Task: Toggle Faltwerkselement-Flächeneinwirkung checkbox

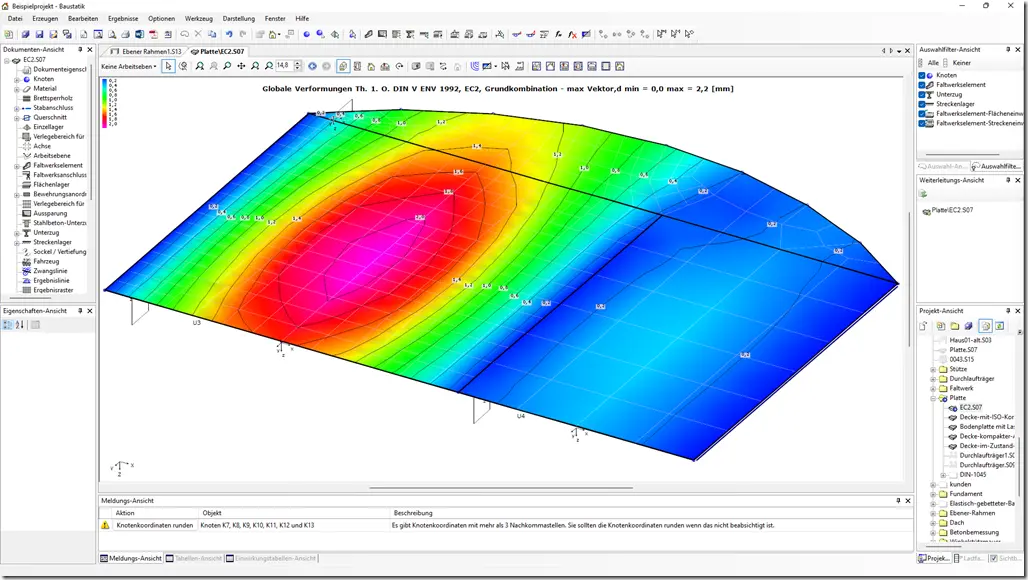Action: click(921, 113)
